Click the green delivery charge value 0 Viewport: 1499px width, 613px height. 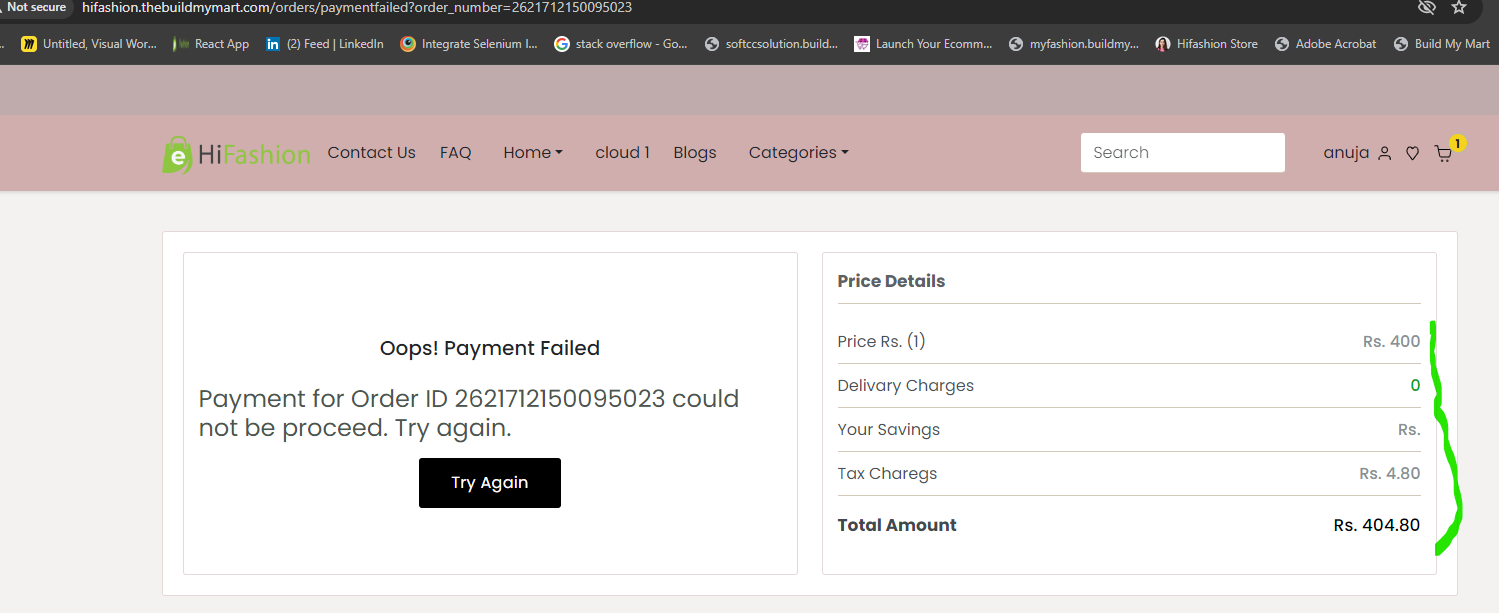coord(1415,386)
